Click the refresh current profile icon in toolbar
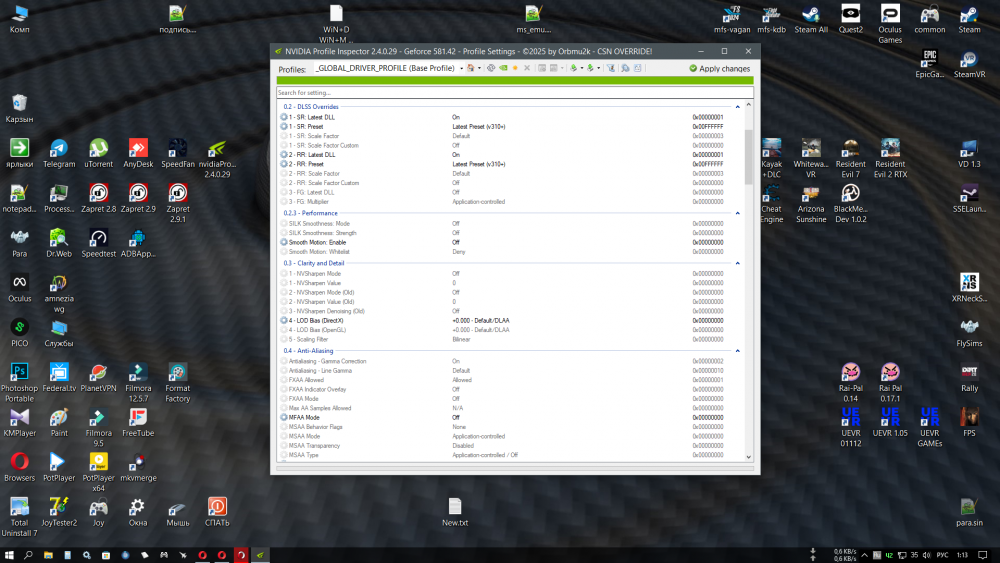The width and height of the screenshot is (1000, 563). (491, 68)
